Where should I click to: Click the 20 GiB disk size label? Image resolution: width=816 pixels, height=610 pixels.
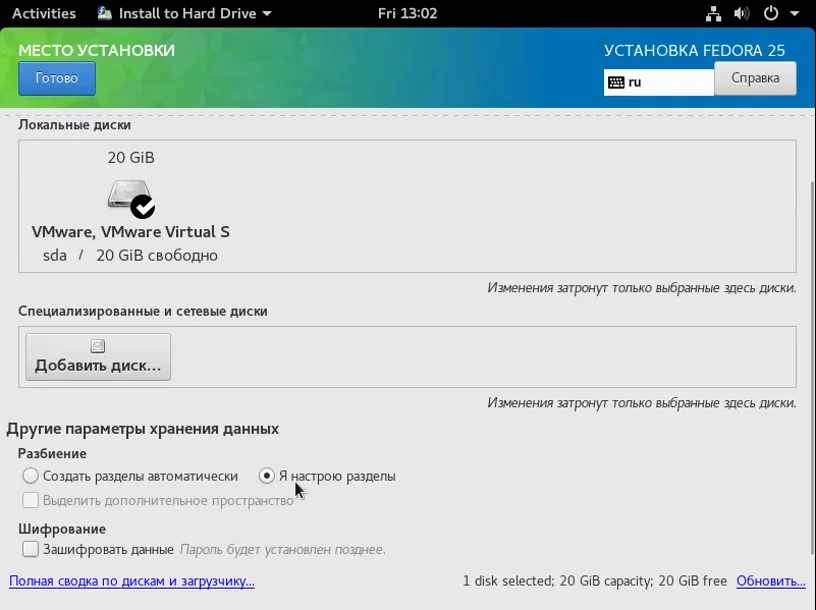(x=131, y=158)
